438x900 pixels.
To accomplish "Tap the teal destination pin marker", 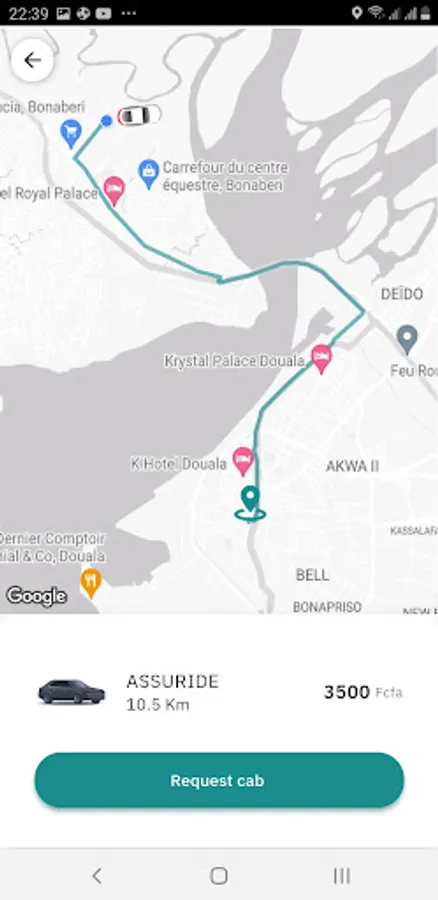I will 250,503.
